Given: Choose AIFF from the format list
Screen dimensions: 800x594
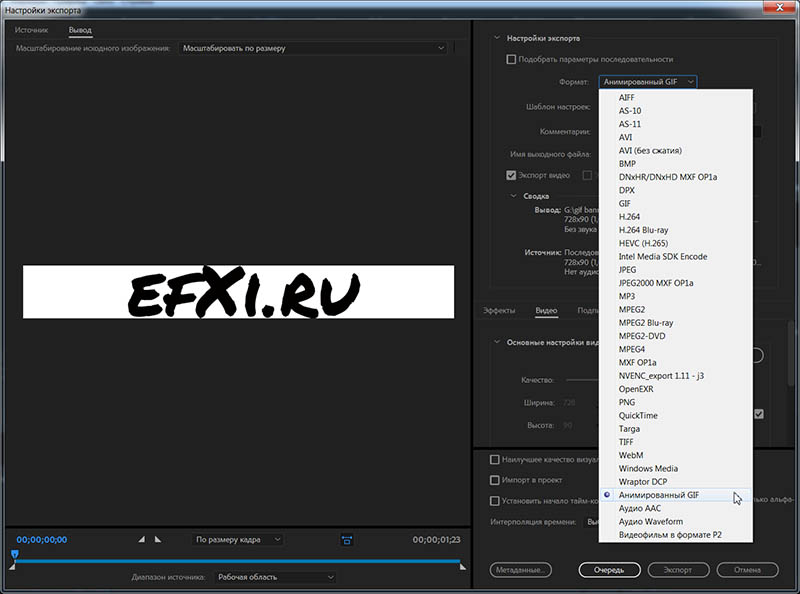Looking at the screenshot, I should point(676,97).
